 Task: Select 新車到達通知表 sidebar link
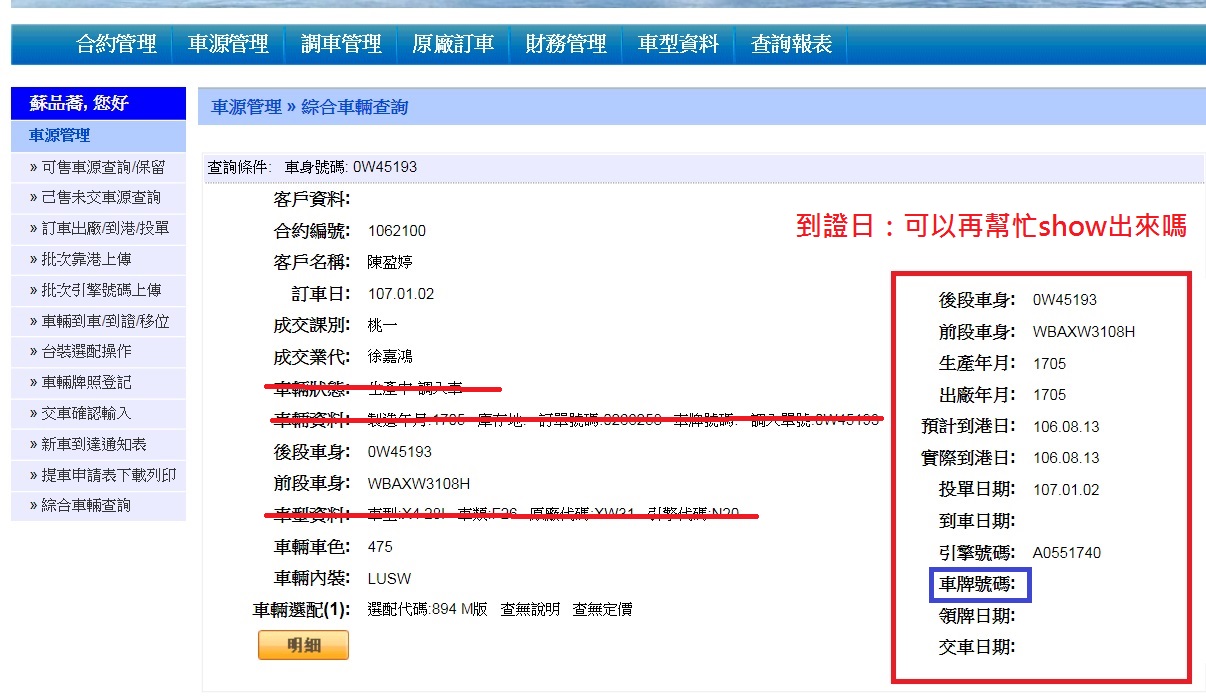(93, 444)
